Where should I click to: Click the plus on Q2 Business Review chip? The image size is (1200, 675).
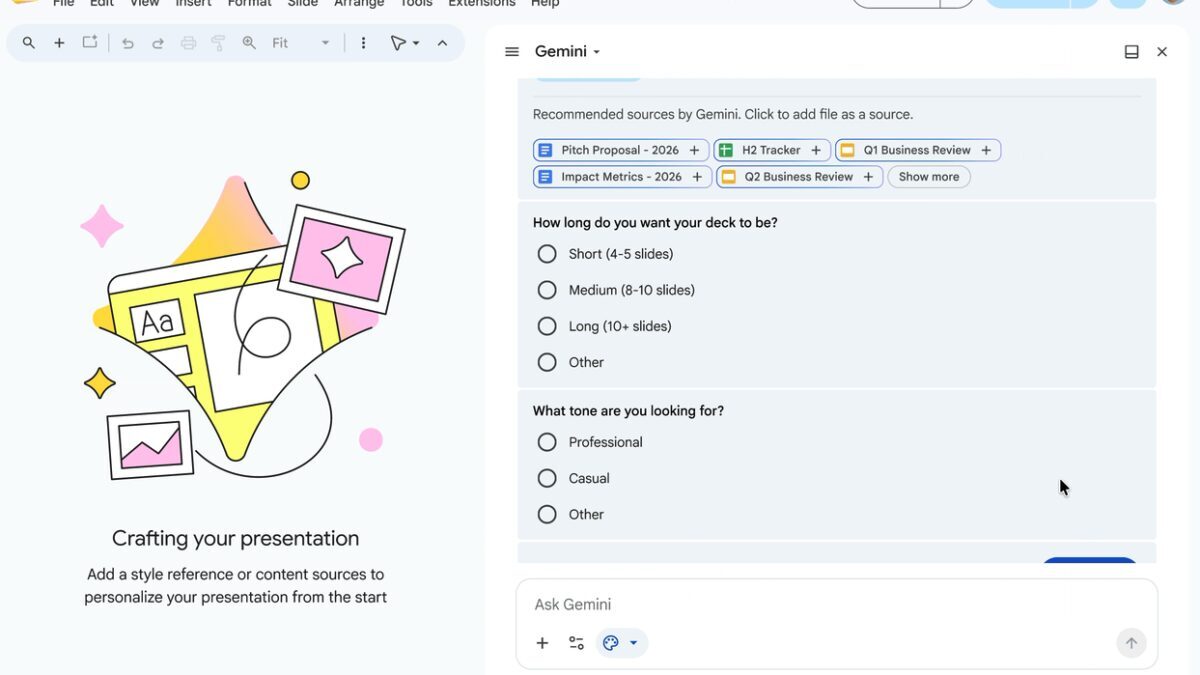(868, 177)
